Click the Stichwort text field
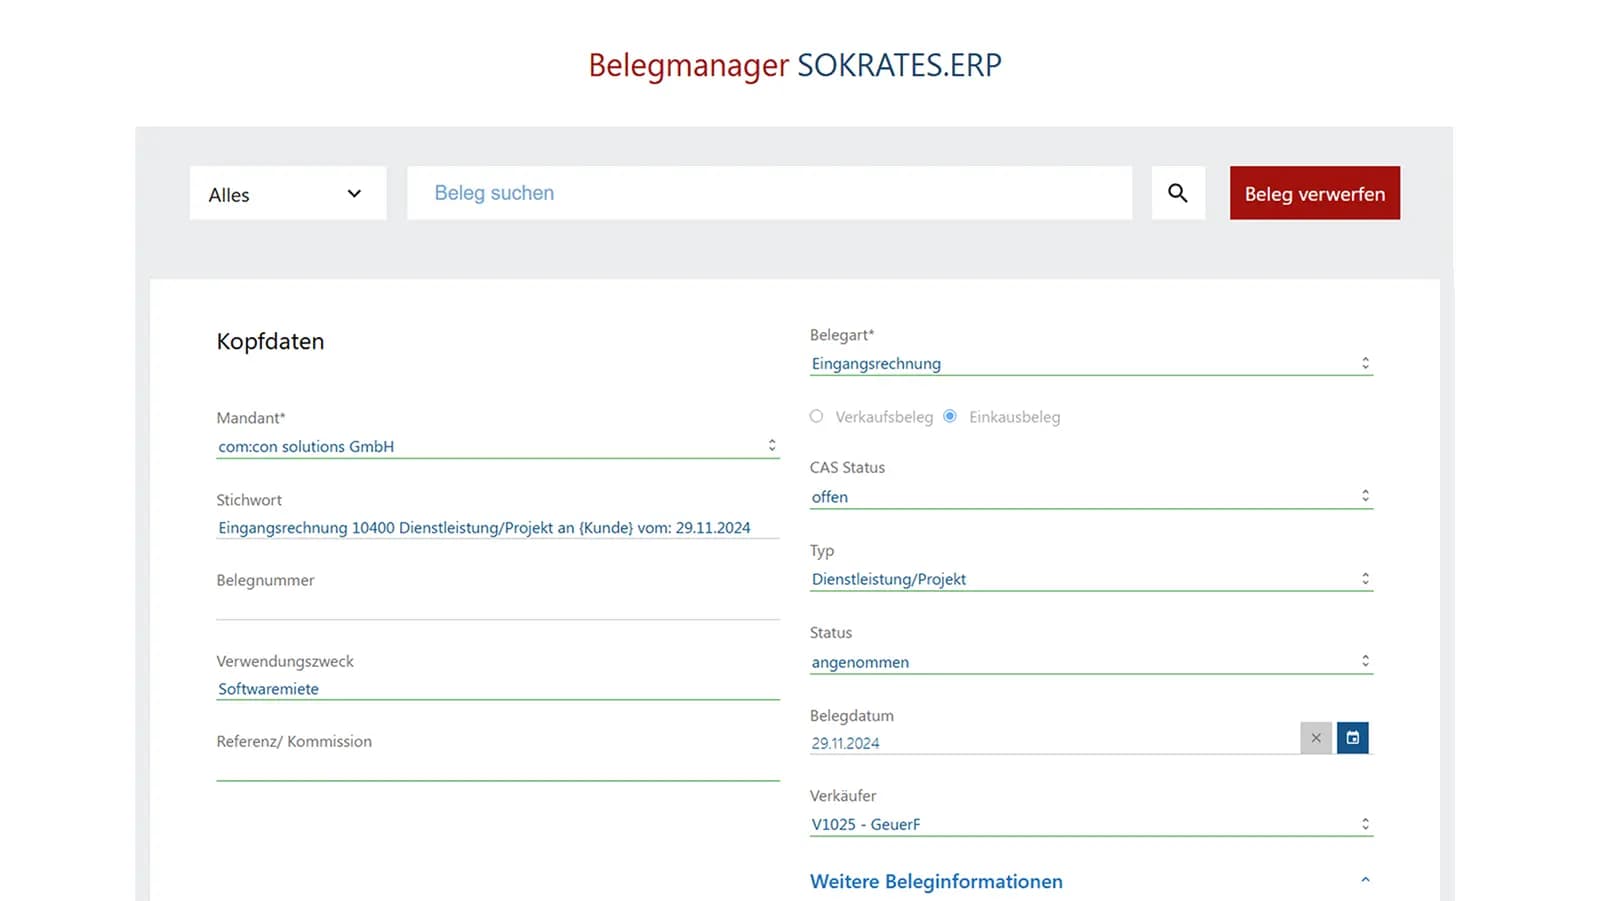Image resolution: width=1600 pixels, height=901 pixels. [x=497, y=527]
